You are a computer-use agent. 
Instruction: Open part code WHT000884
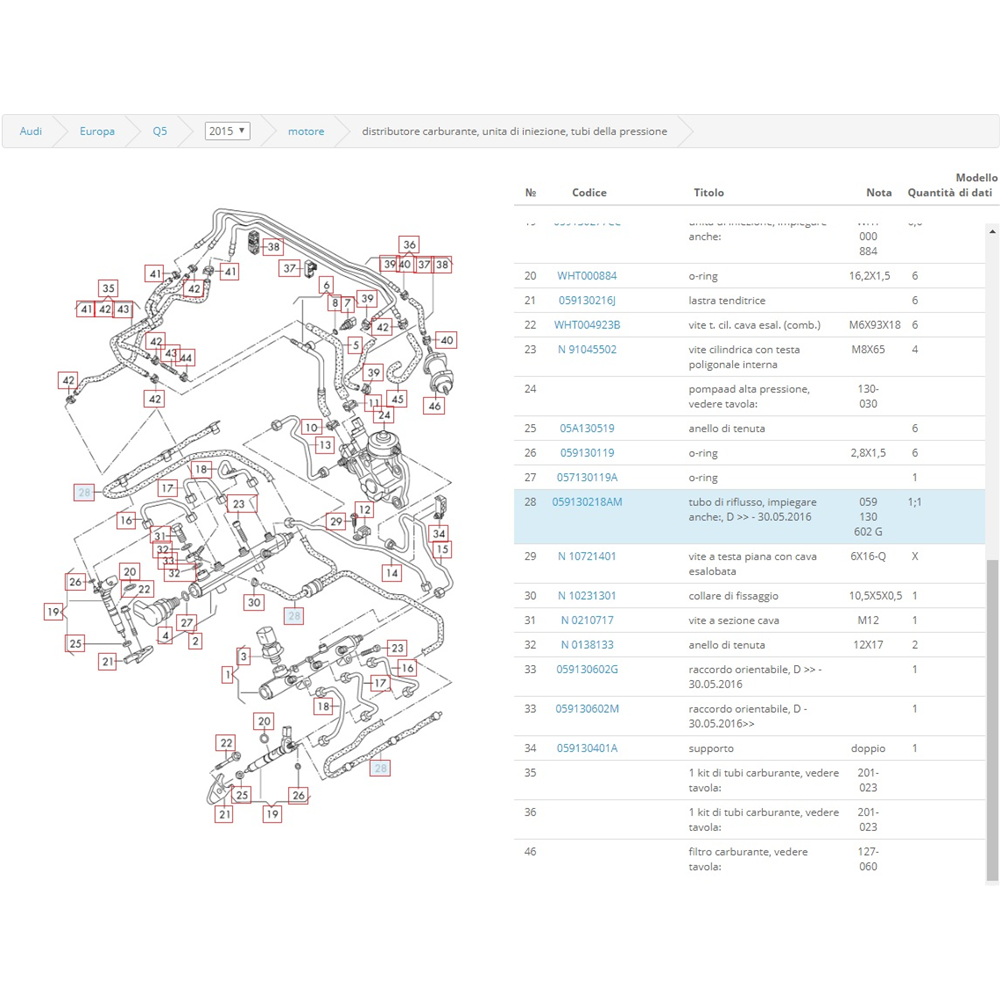click(x=587, y=276)
